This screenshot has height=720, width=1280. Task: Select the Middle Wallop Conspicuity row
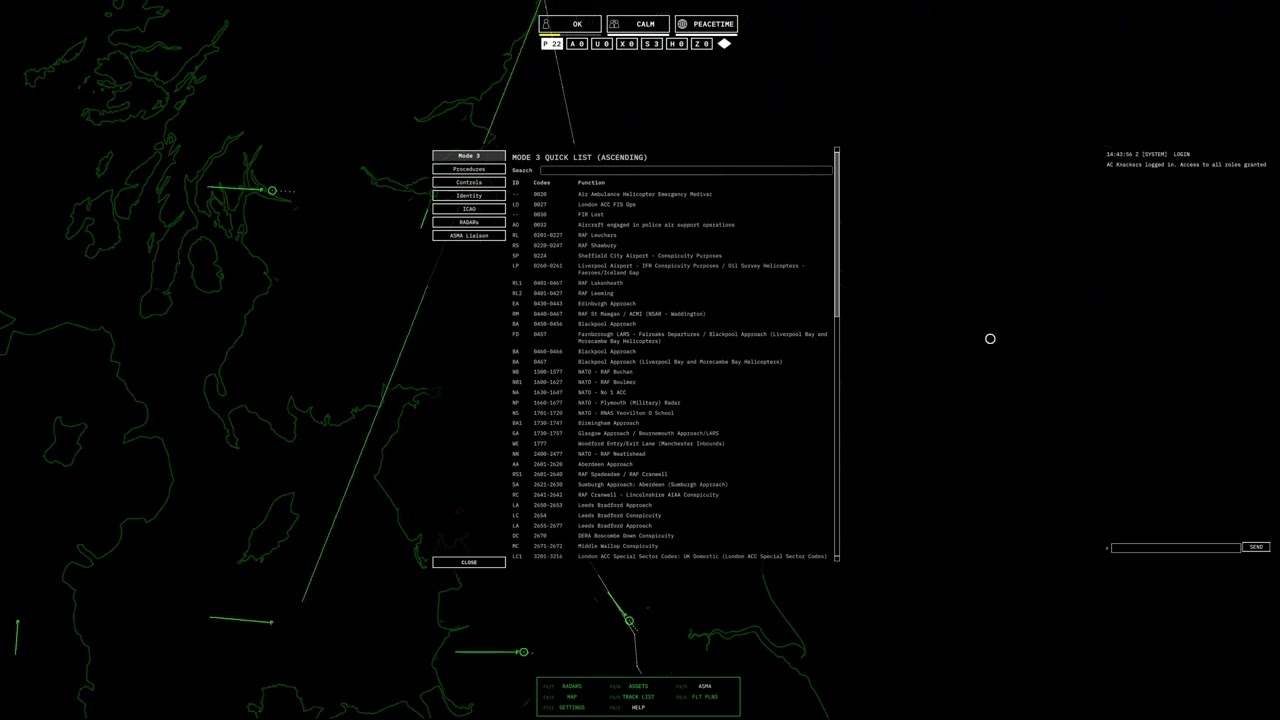[671, 546]
